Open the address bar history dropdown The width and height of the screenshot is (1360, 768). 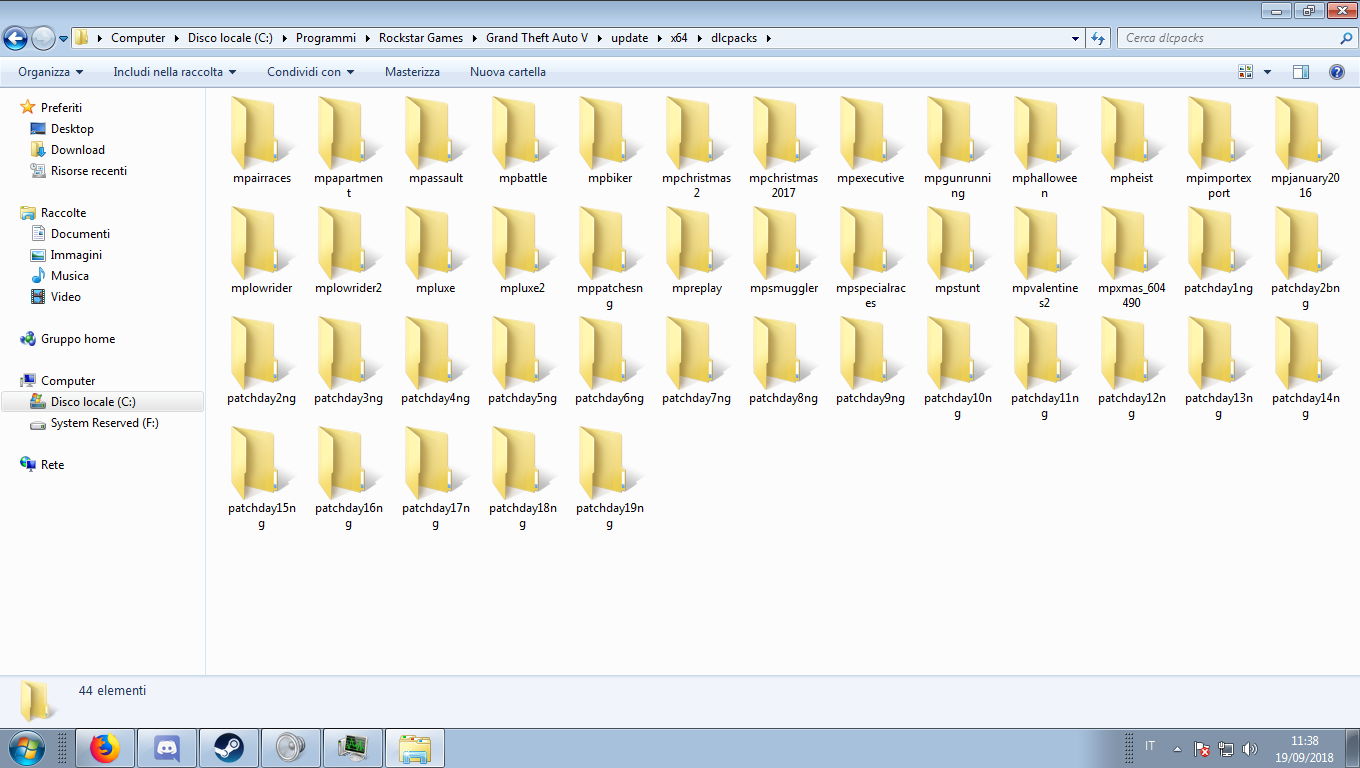[1076, 38]
